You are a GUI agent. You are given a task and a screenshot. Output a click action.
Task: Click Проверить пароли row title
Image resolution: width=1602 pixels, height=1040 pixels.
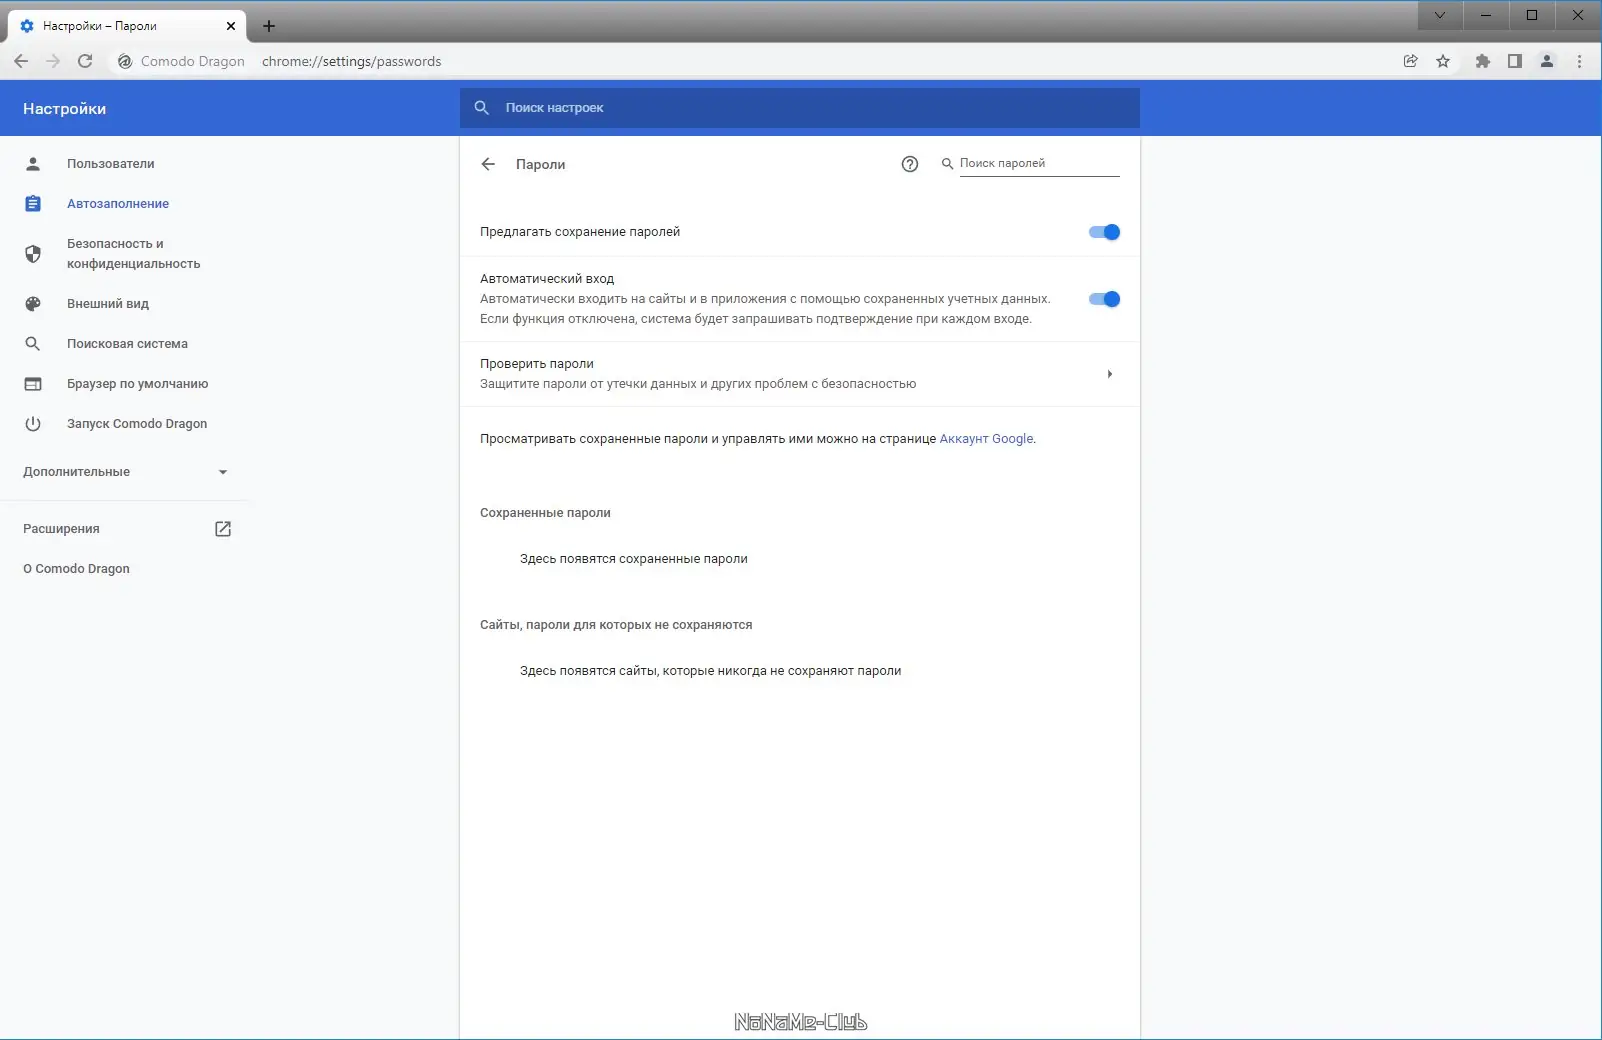537,364
